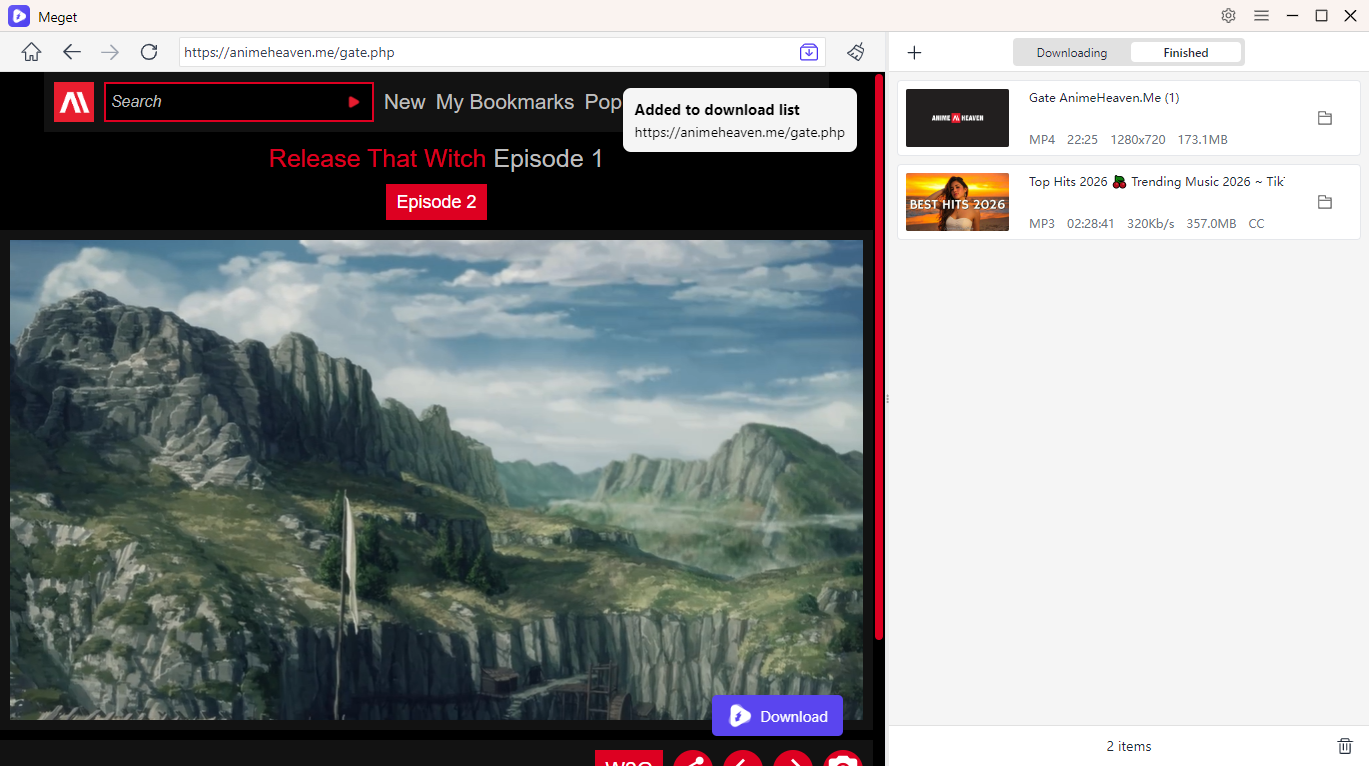Open the cleanup brush icon next to address bar
Screen dimensions: 1369x766
click(x=855, y=52)
